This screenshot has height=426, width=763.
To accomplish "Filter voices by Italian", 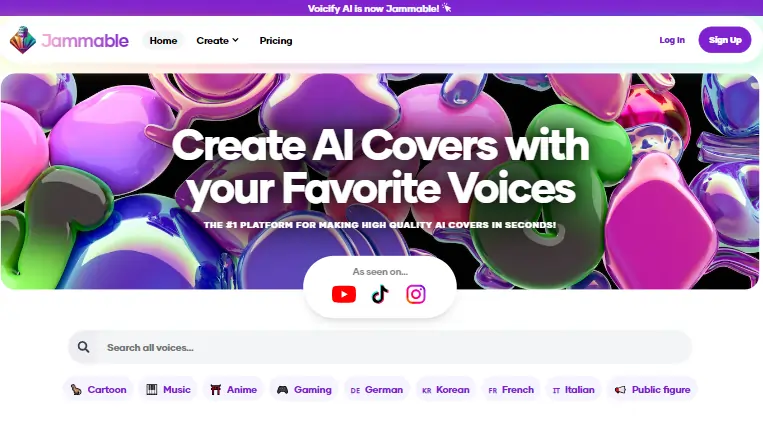I will point(574,389).
